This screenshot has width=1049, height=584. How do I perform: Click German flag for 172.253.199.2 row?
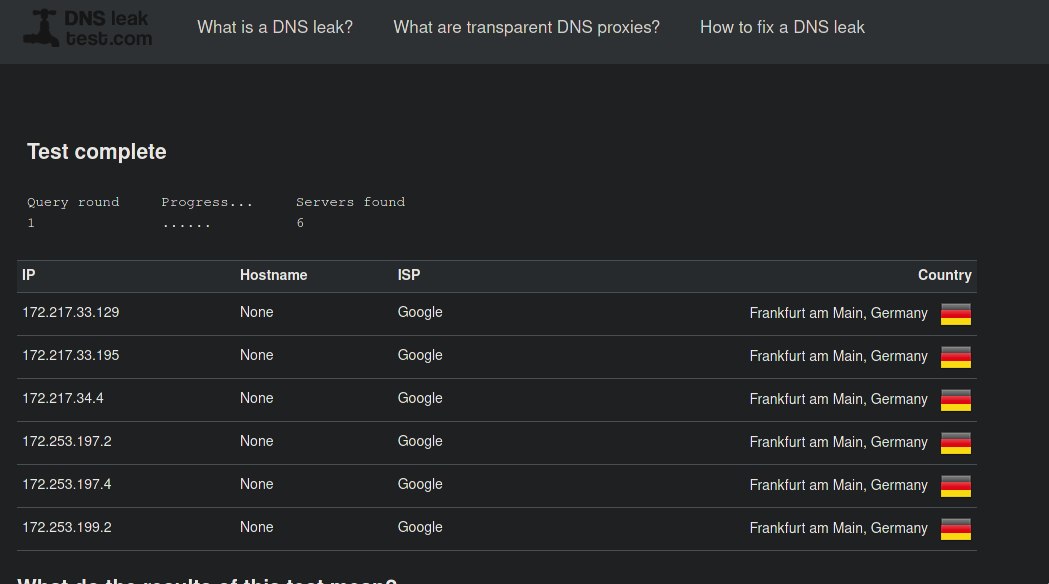[x=955, y=528]
